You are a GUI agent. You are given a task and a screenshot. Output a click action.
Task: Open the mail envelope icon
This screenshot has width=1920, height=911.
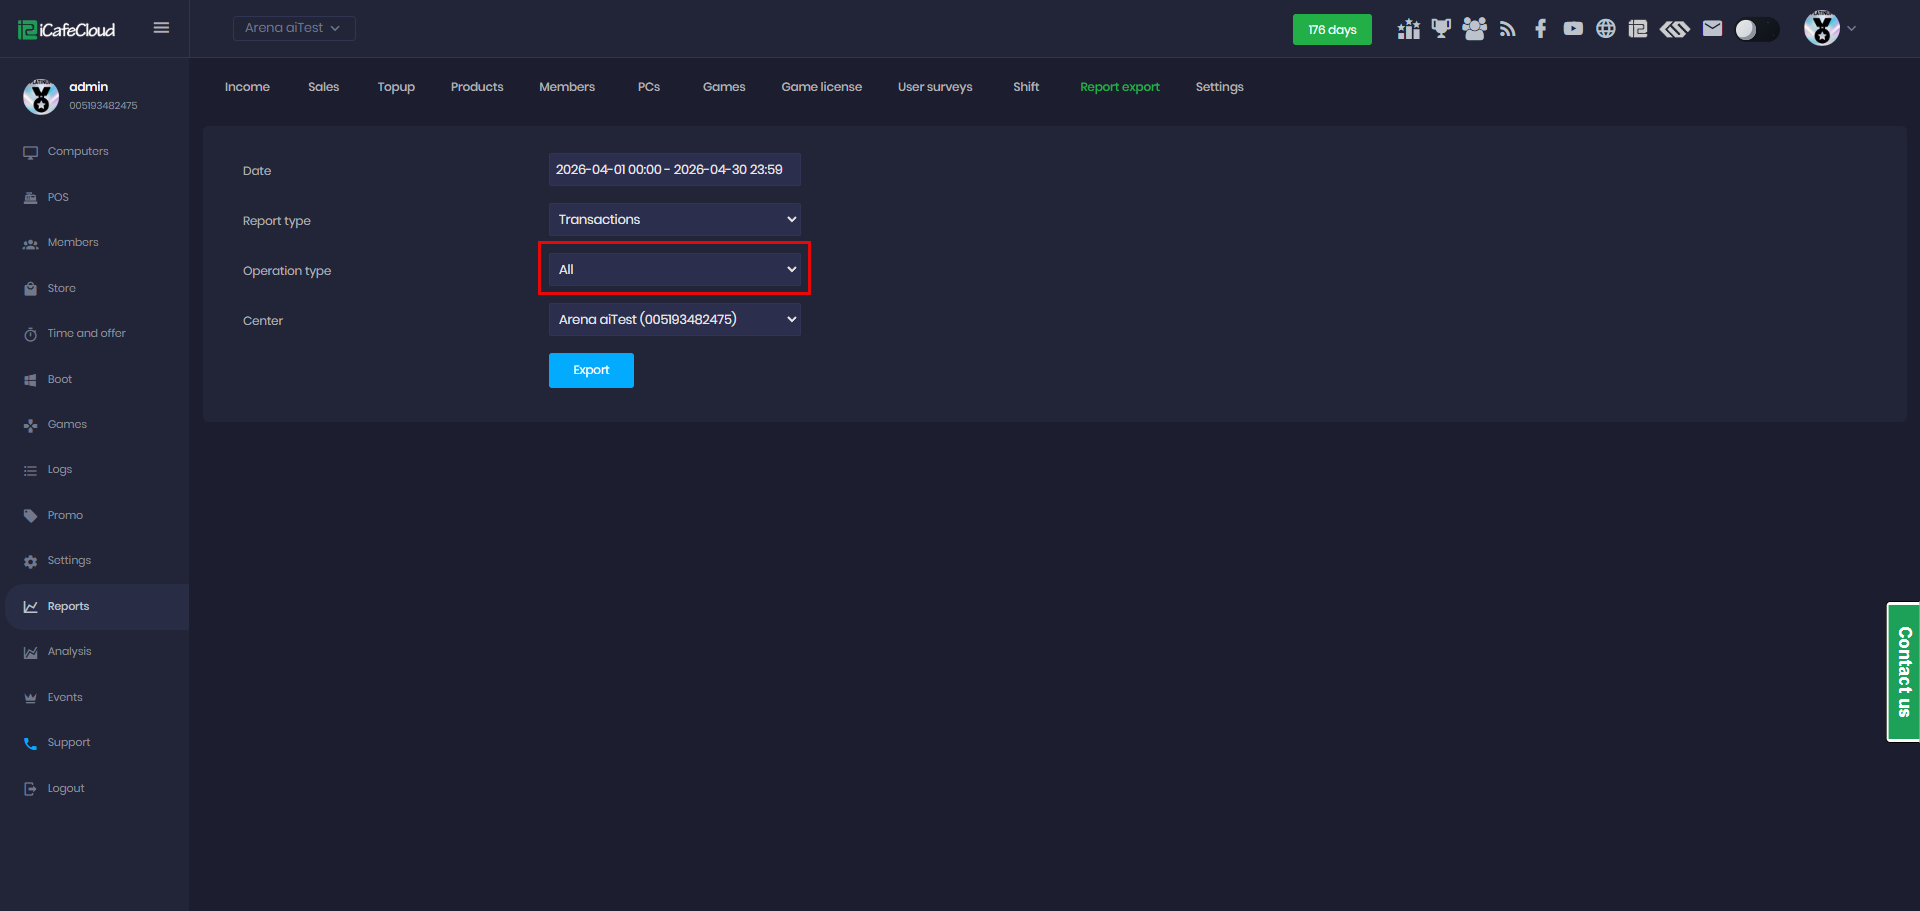[1712, 29]
